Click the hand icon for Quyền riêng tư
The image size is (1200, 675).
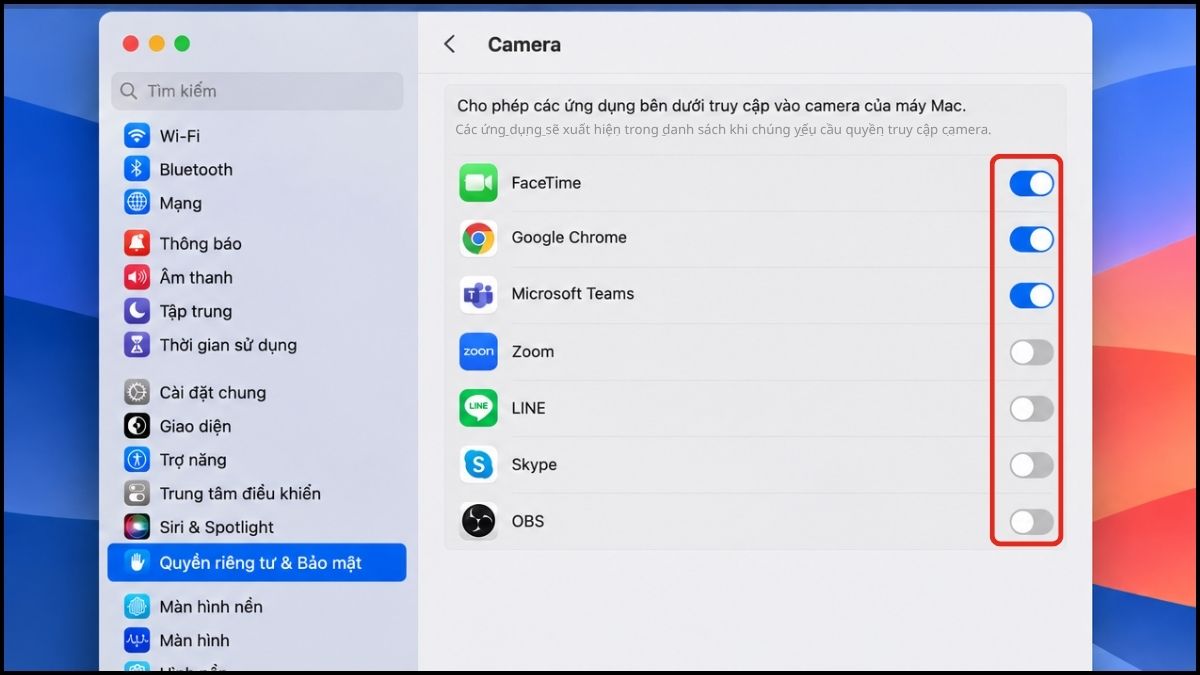pyautogui.click(x=137, y=562)
